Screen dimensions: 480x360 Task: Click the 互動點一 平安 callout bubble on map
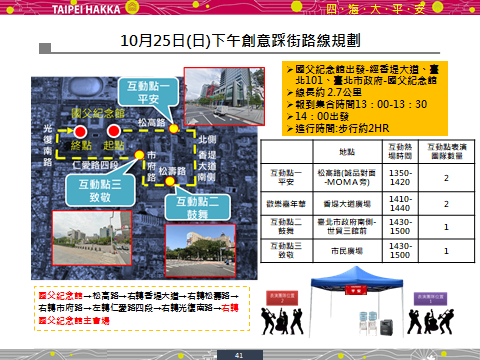pos(148,92)
